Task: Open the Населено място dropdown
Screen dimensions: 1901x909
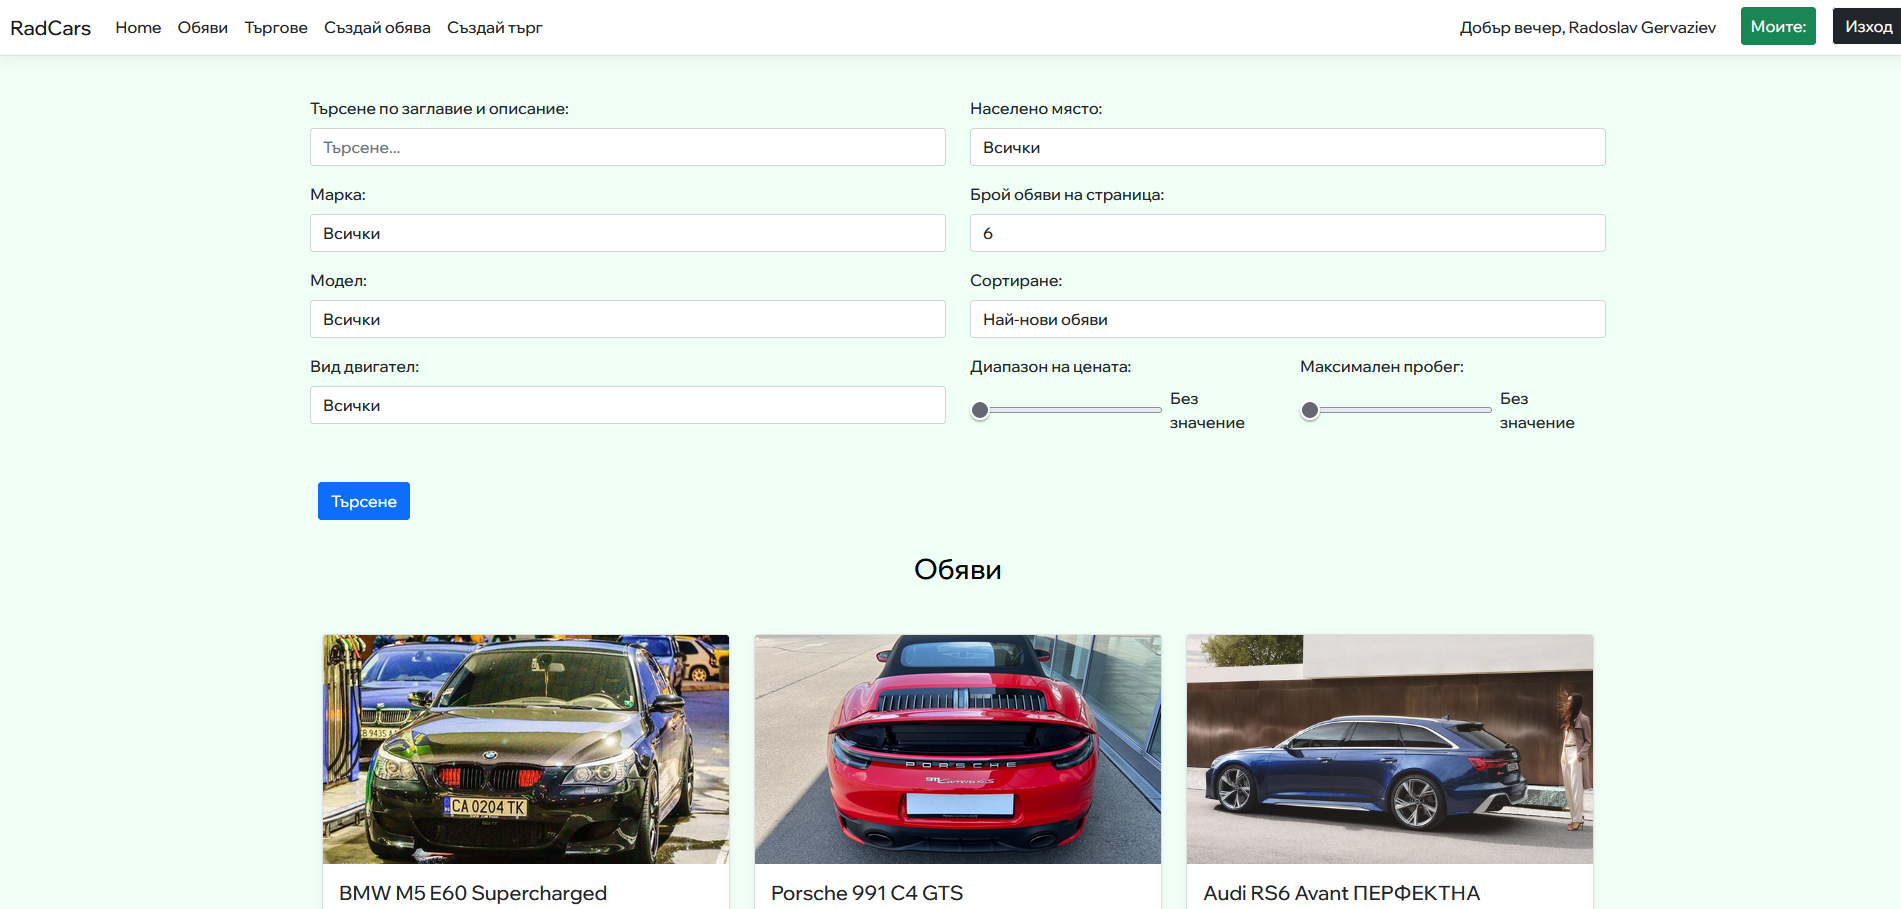Action: click(1287, 147)
